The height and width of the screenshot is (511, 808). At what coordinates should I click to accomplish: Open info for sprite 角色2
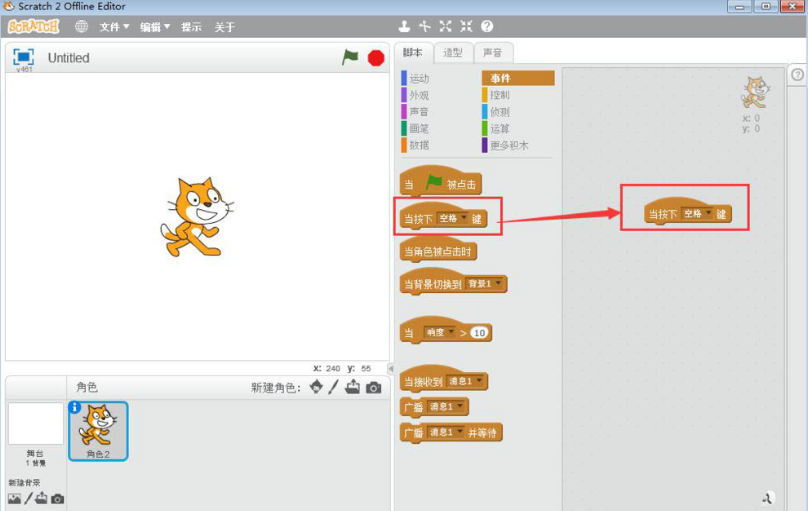click(75, 407)
